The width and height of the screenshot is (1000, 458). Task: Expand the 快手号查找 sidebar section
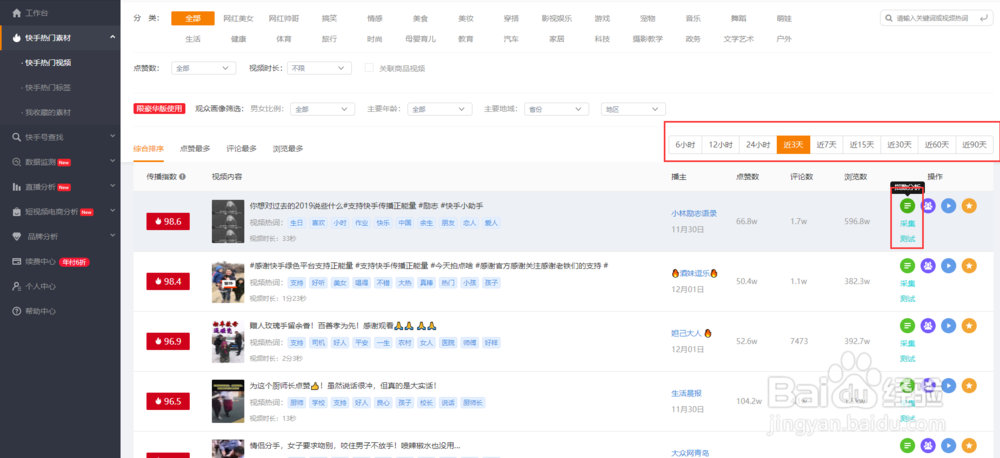[112, 137]
